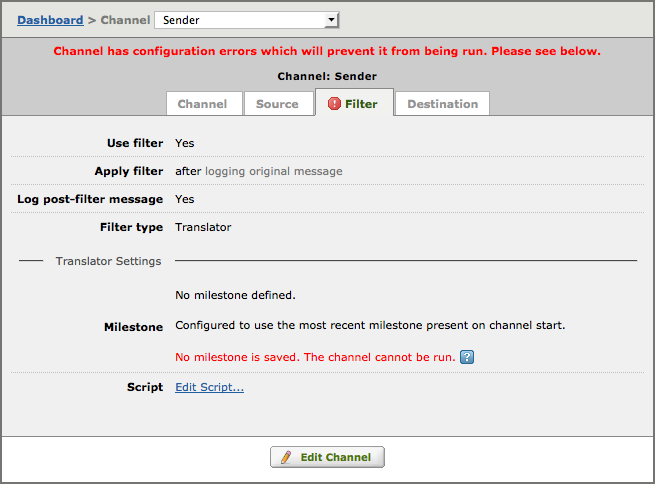Click the 'Milestone' label
655x484 pixels.
point(133,327)
